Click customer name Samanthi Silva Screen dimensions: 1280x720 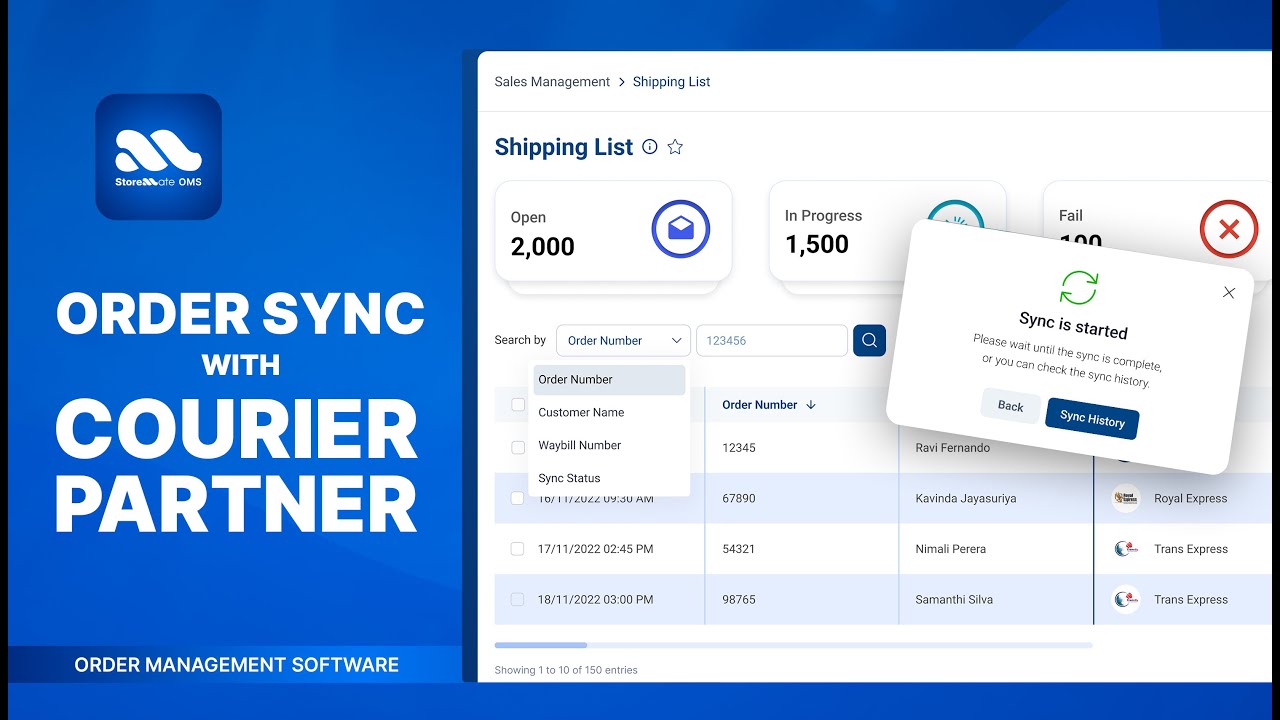pos(956,600)
